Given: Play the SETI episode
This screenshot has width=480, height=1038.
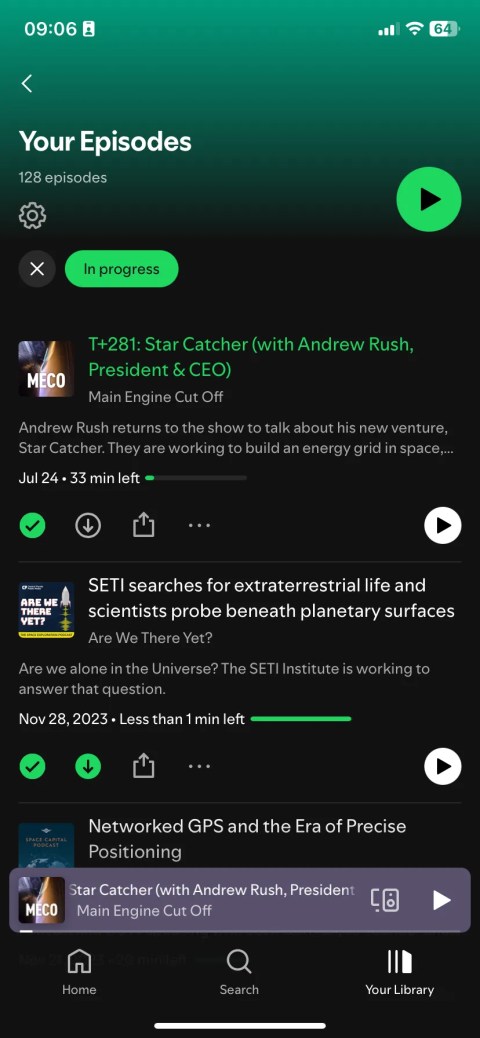Looking at the screenshot, I should pos(442,767).
